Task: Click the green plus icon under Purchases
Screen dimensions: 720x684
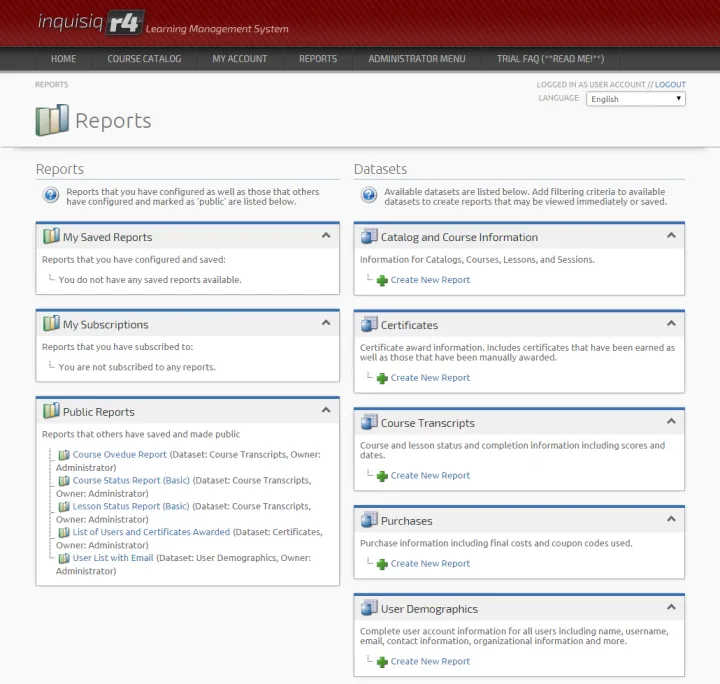Action: (382, 564)
